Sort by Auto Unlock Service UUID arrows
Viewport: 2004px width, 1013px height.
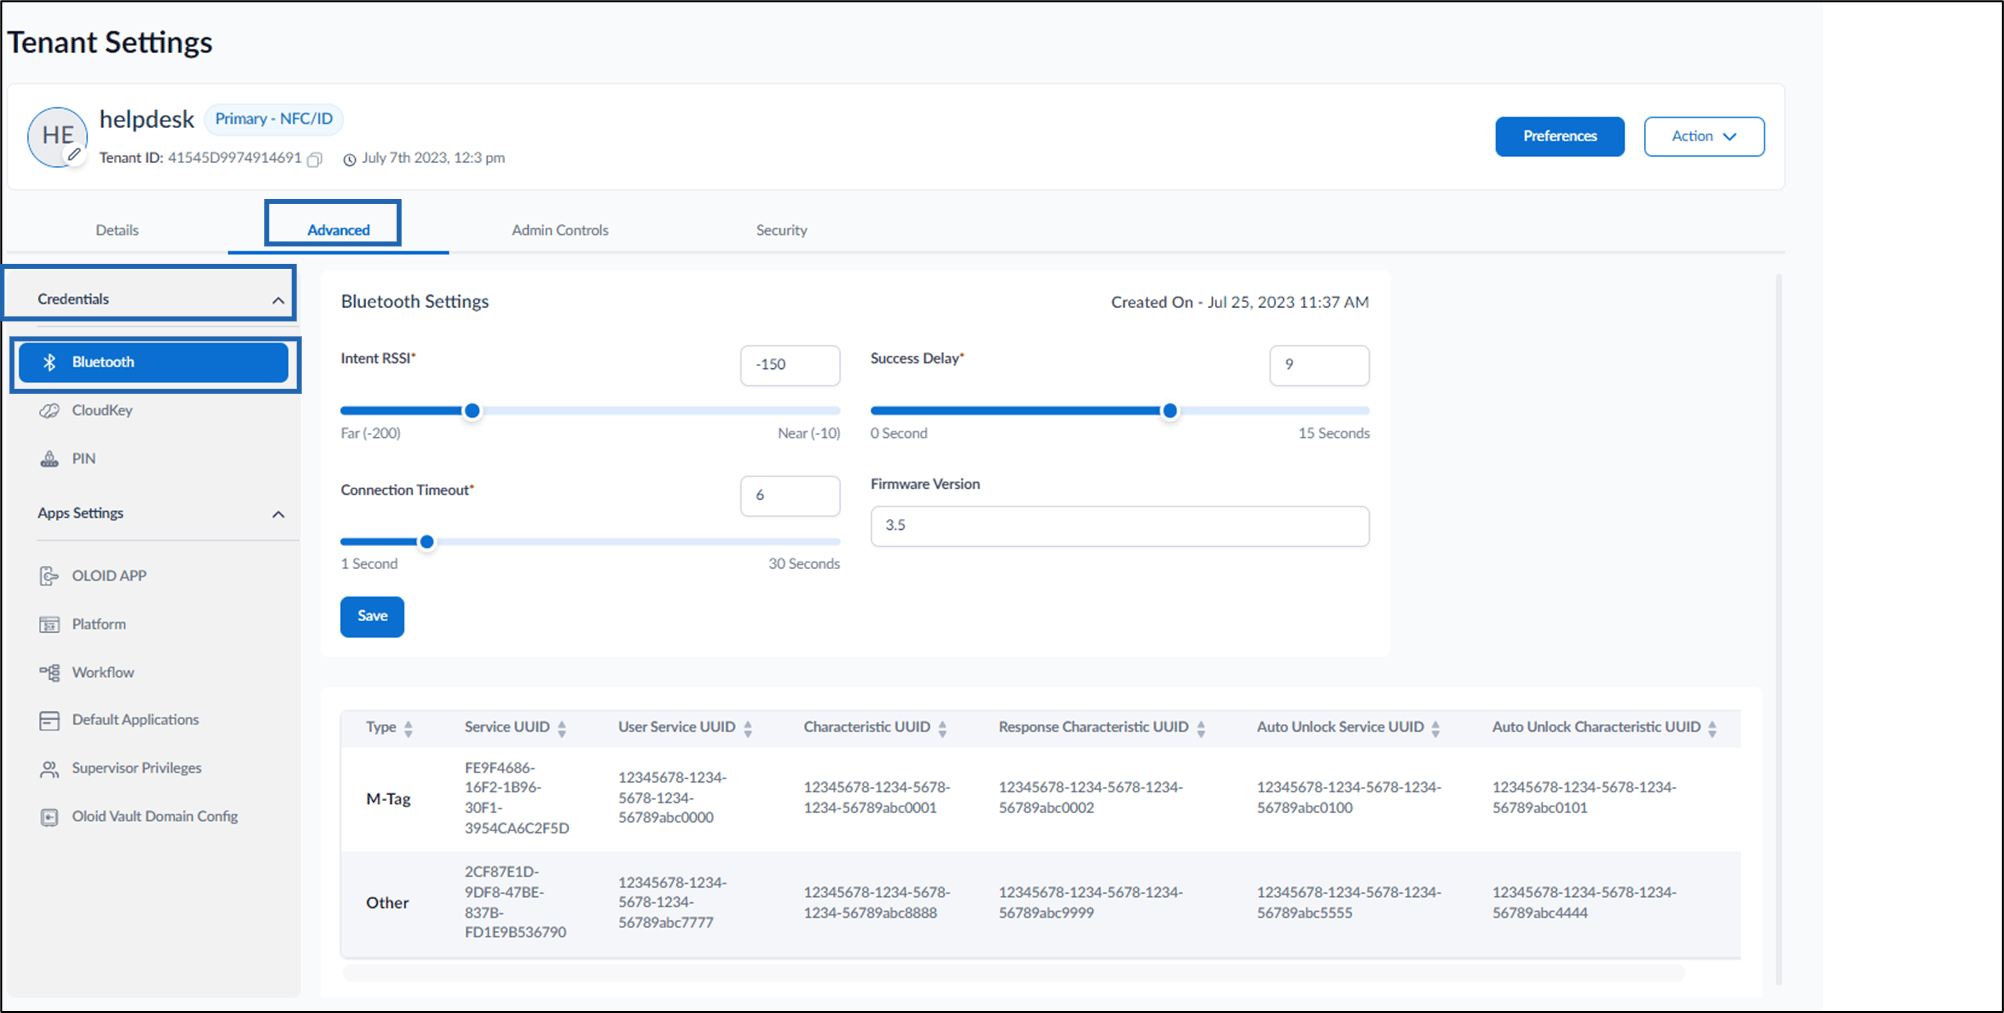point(1436,729)
